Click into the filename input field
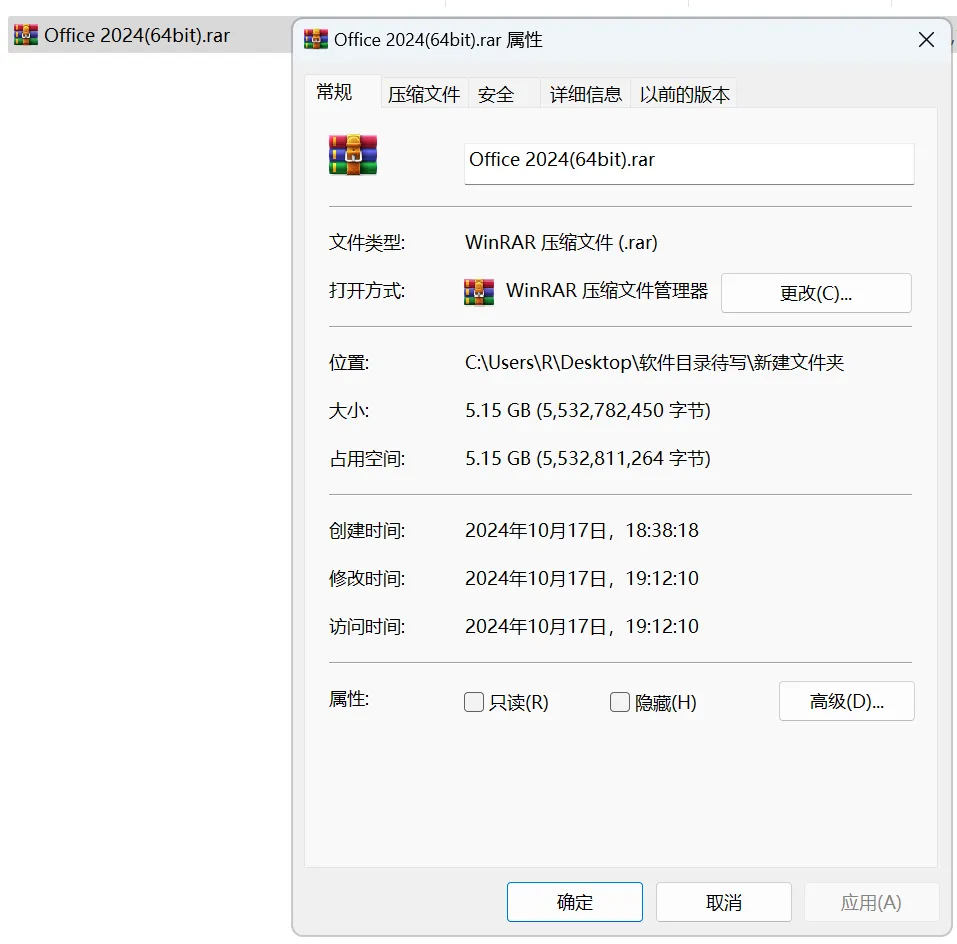The width and height of the screenshot is (957, 944). [x=689, y=164]
